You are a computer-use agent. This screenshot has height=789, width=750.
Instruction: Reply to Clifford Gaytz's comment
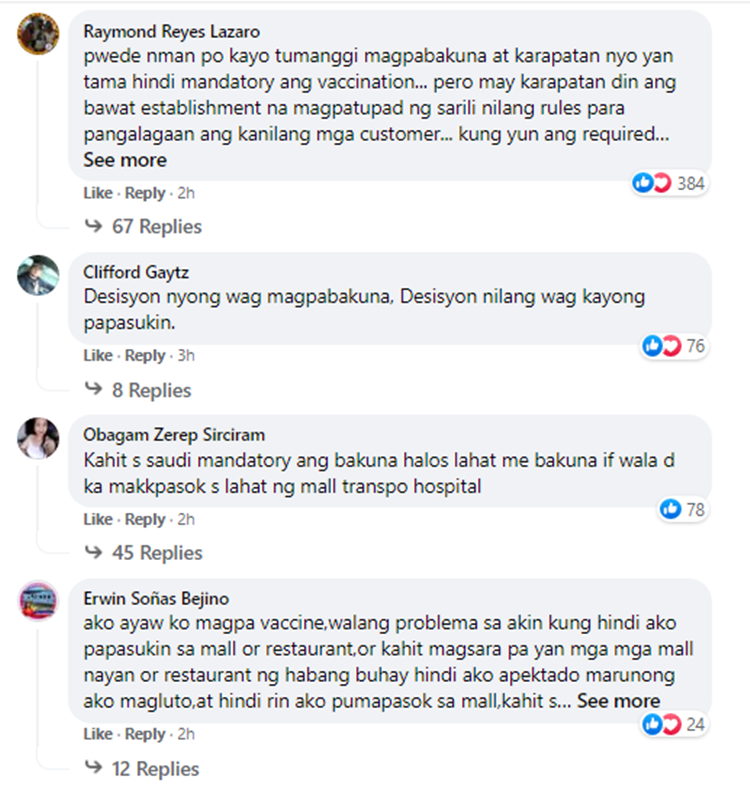pos(145,356)
